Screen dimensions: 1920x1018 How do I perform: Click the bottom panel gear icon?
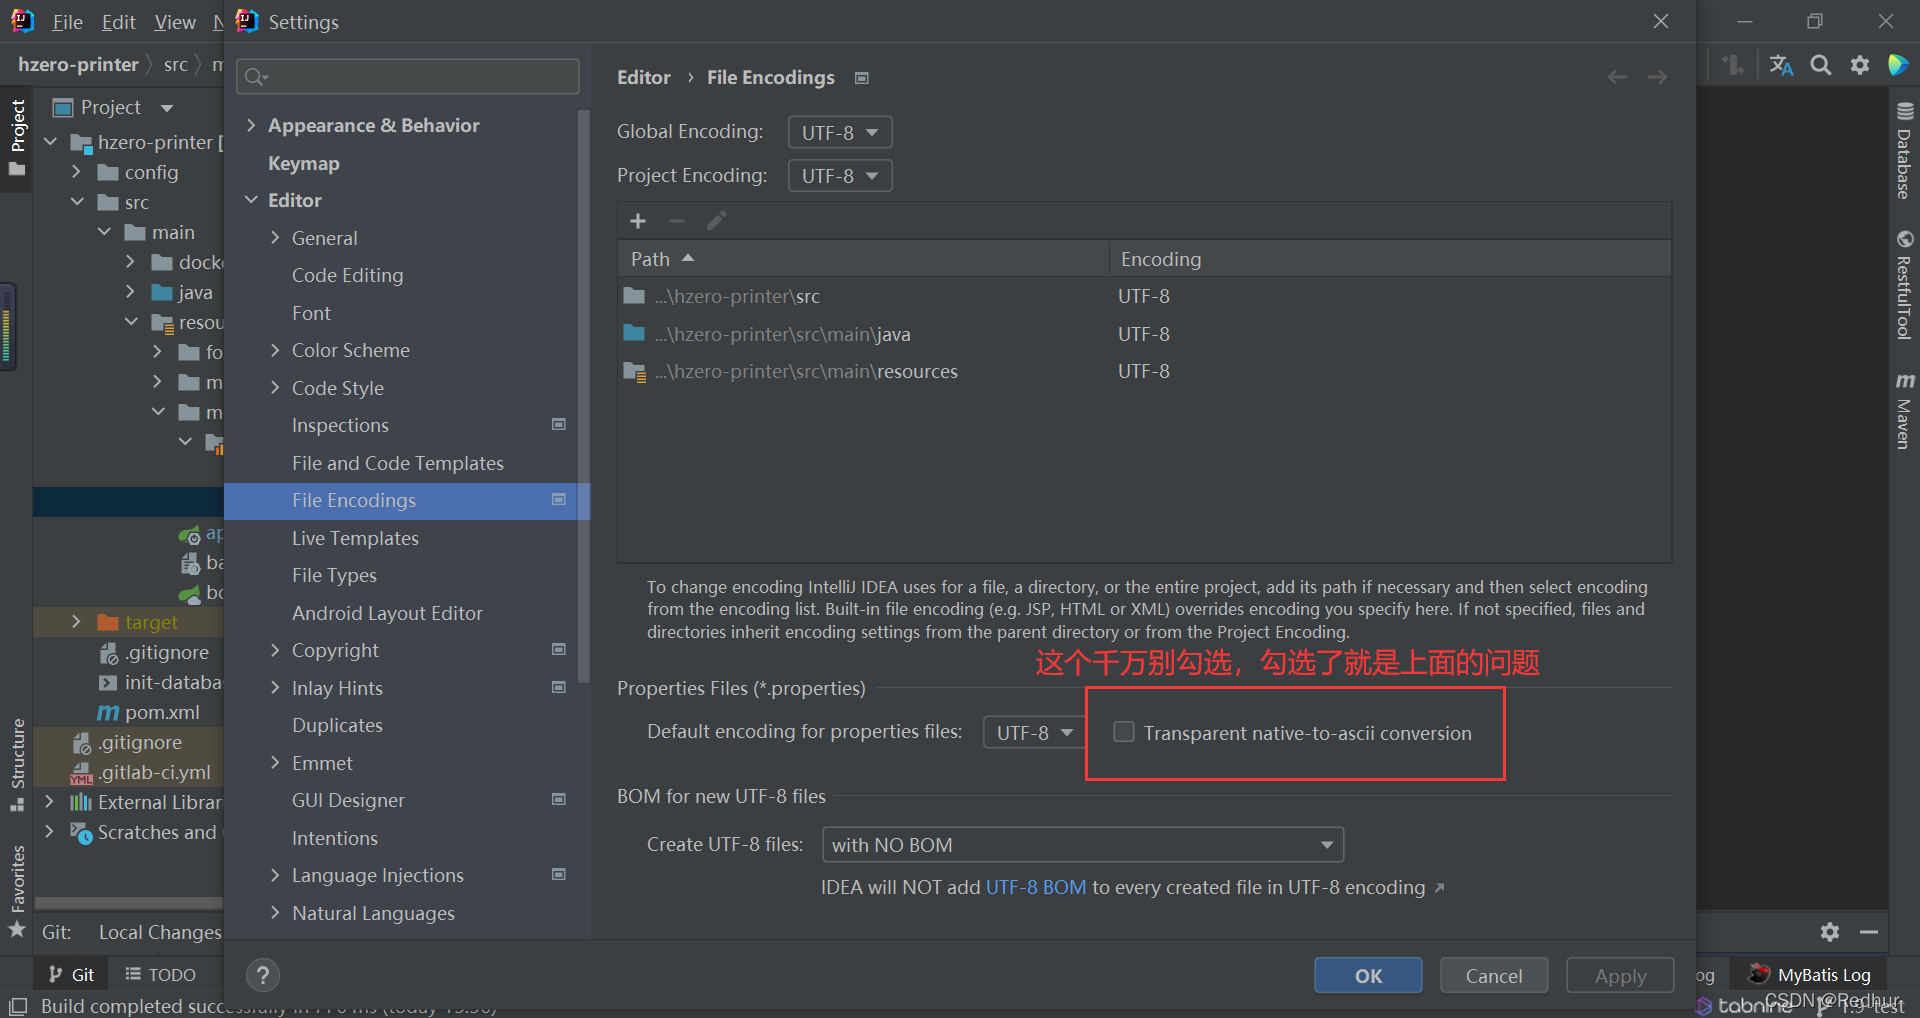tap(1830, 932)
